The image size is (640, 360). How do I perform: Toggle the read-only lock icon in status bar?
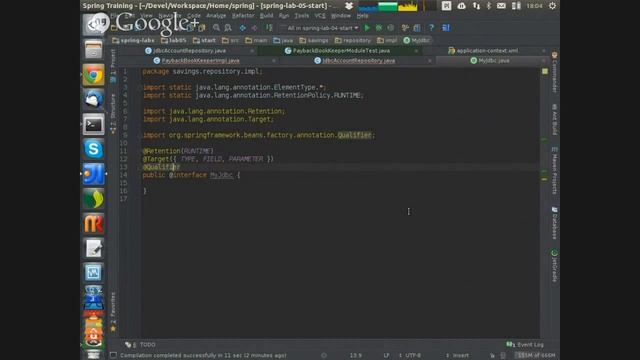tap(493, 355)
